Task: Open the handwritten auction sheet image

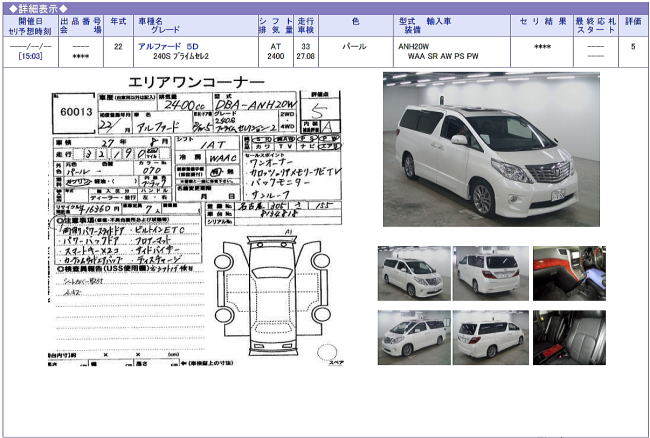Action: click(196, 220)
